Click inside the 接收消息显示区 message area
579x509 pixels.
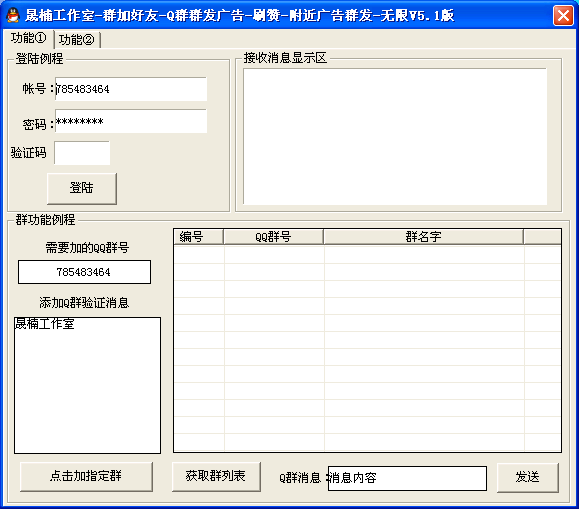click(395, 136)
